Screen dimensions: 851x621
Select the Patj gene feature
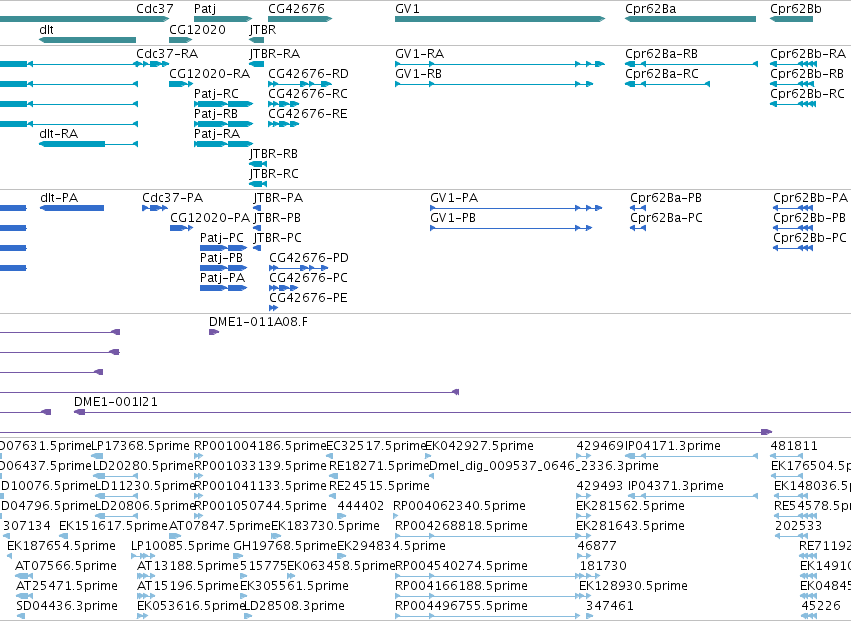click(223, 19)
